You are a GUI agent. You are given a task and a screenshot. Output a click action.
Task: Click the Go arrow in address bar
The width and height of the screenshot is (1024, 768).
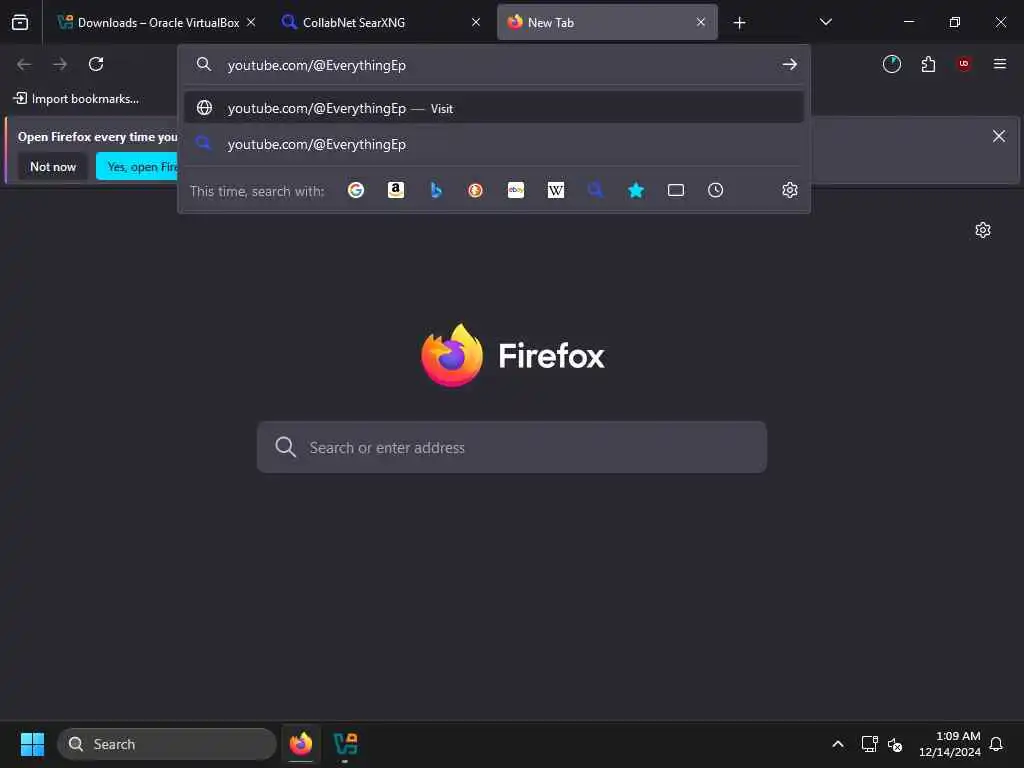click(x=790, y=65)
